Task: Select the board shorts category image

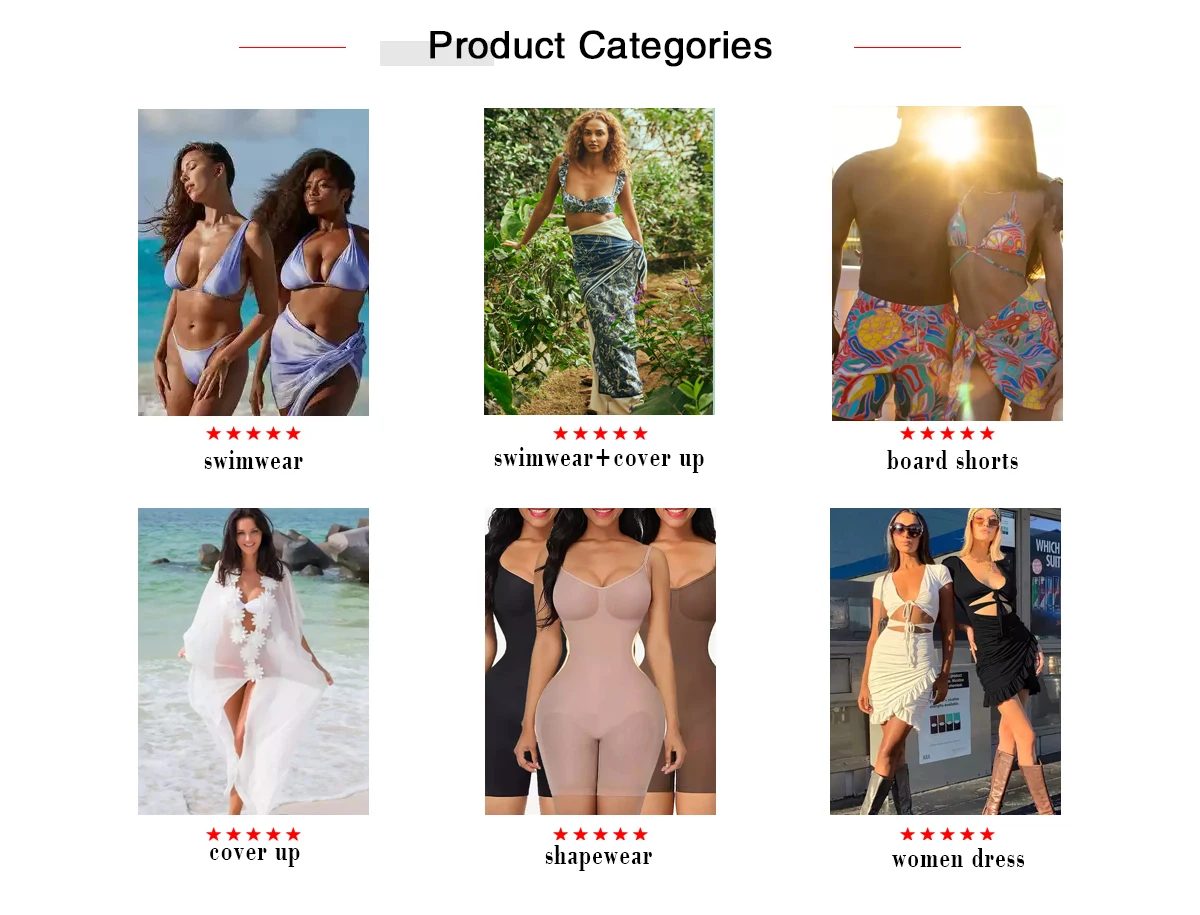Action: [x=947, y=263]
